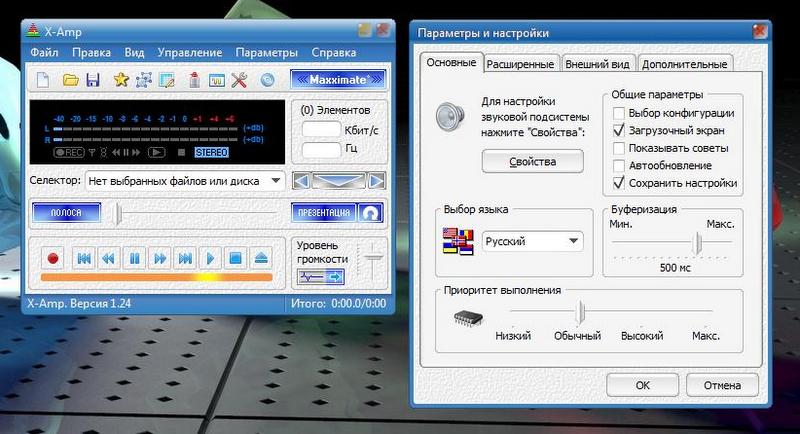Switch to the Внешний вид tab
This screenshot has height=434, width=800.
pyautogui.click(x=597, y=64)
